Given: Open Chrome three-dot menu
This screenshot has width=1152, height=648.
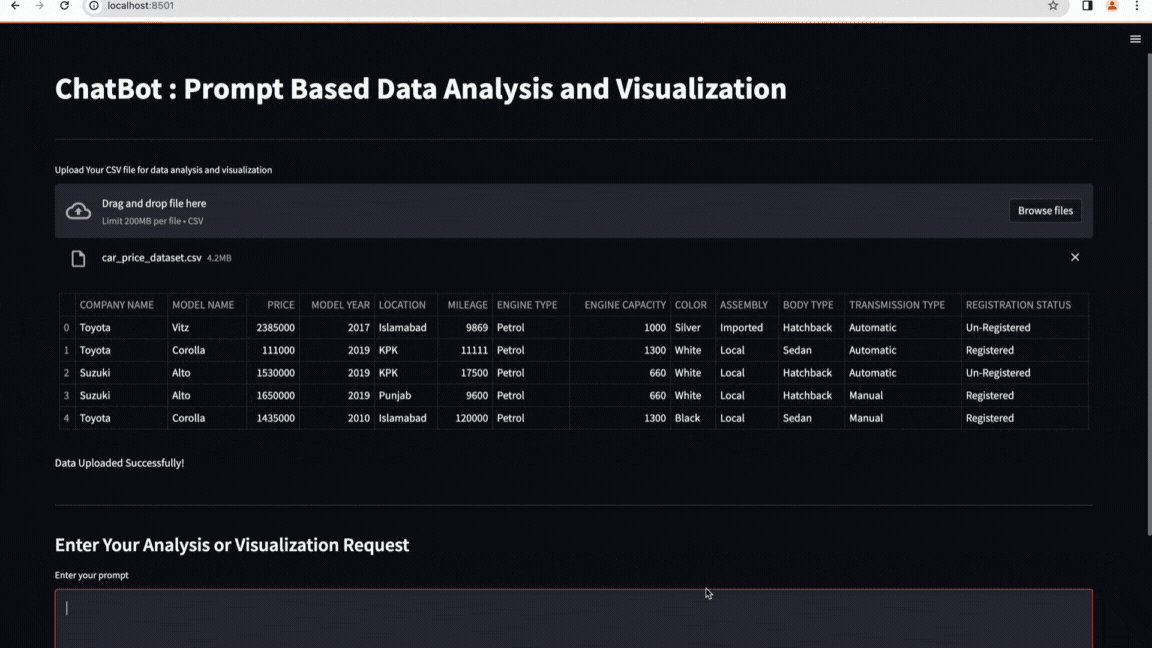Looking at the screenshot, I should 1137,6.
